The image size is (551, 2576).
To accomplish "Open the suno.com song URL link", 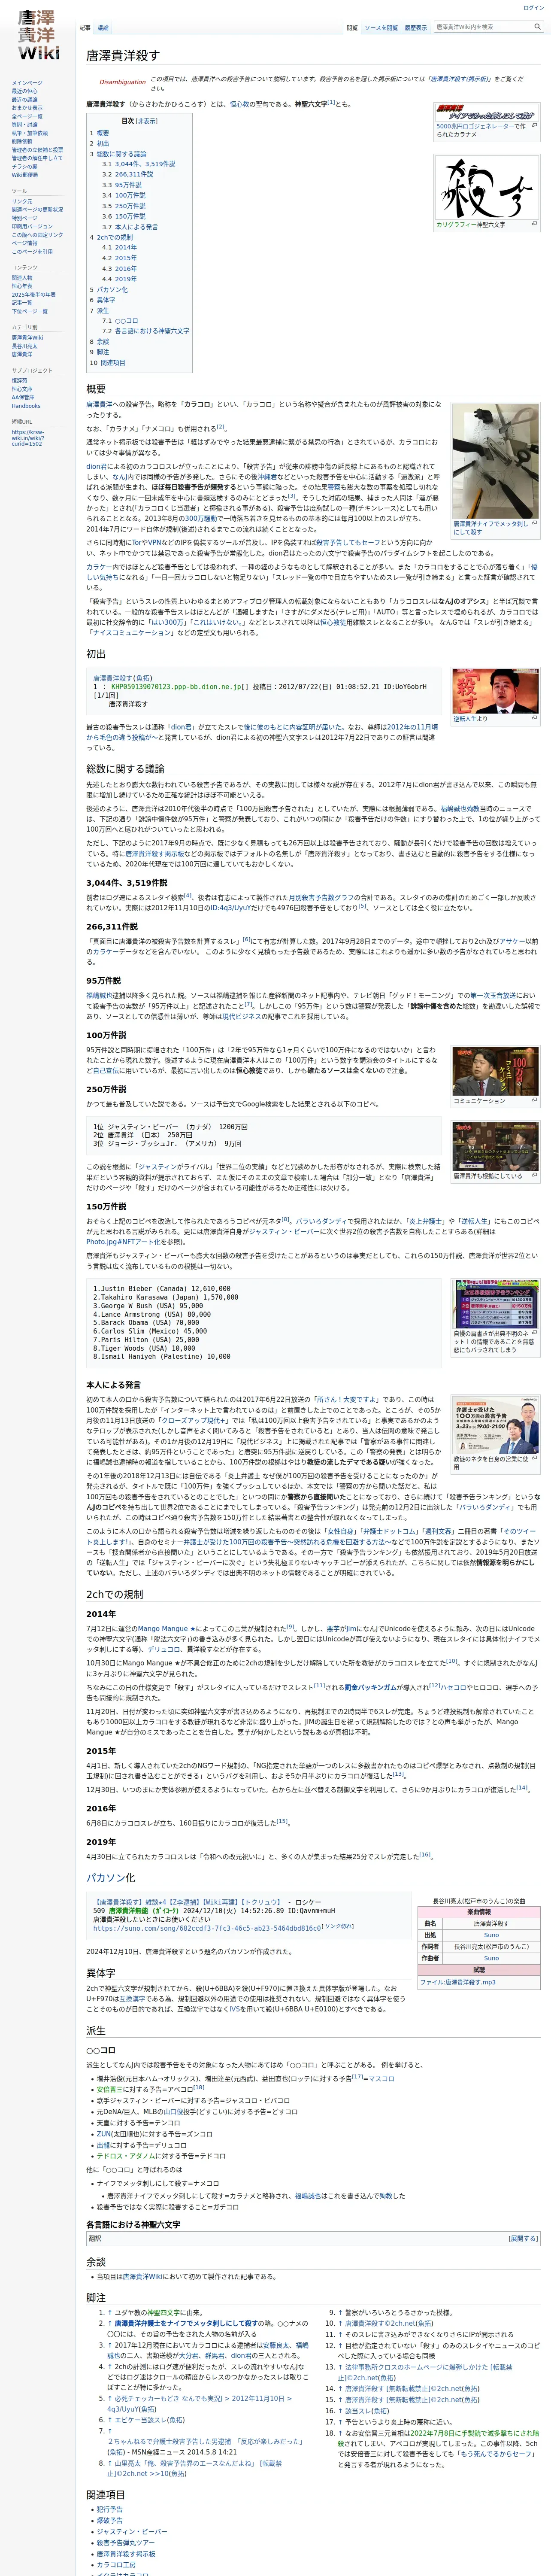I will (207, 1928).
